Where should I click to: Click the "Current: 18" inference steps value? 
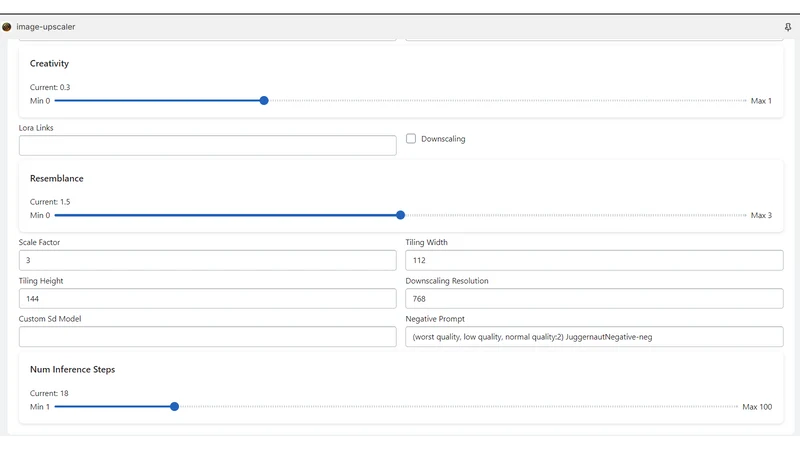coord(49,393)
